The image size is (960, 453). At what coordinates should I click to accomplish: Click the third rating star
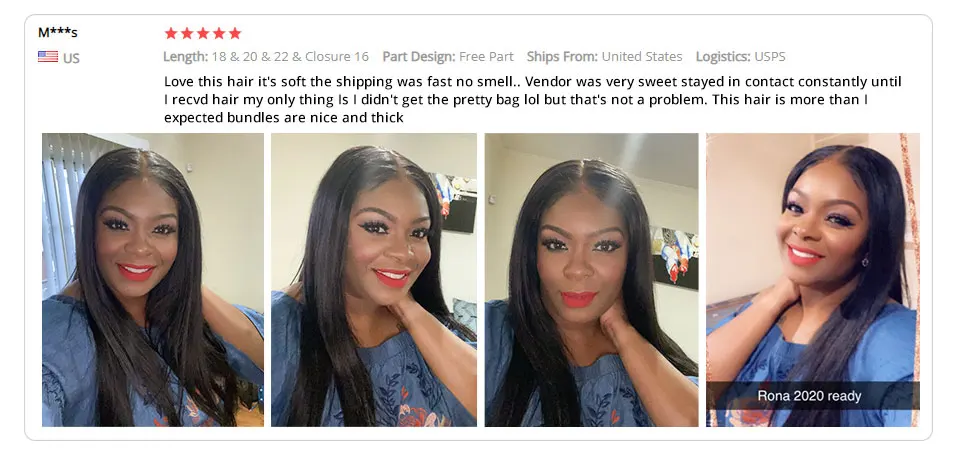coord(203,33)
